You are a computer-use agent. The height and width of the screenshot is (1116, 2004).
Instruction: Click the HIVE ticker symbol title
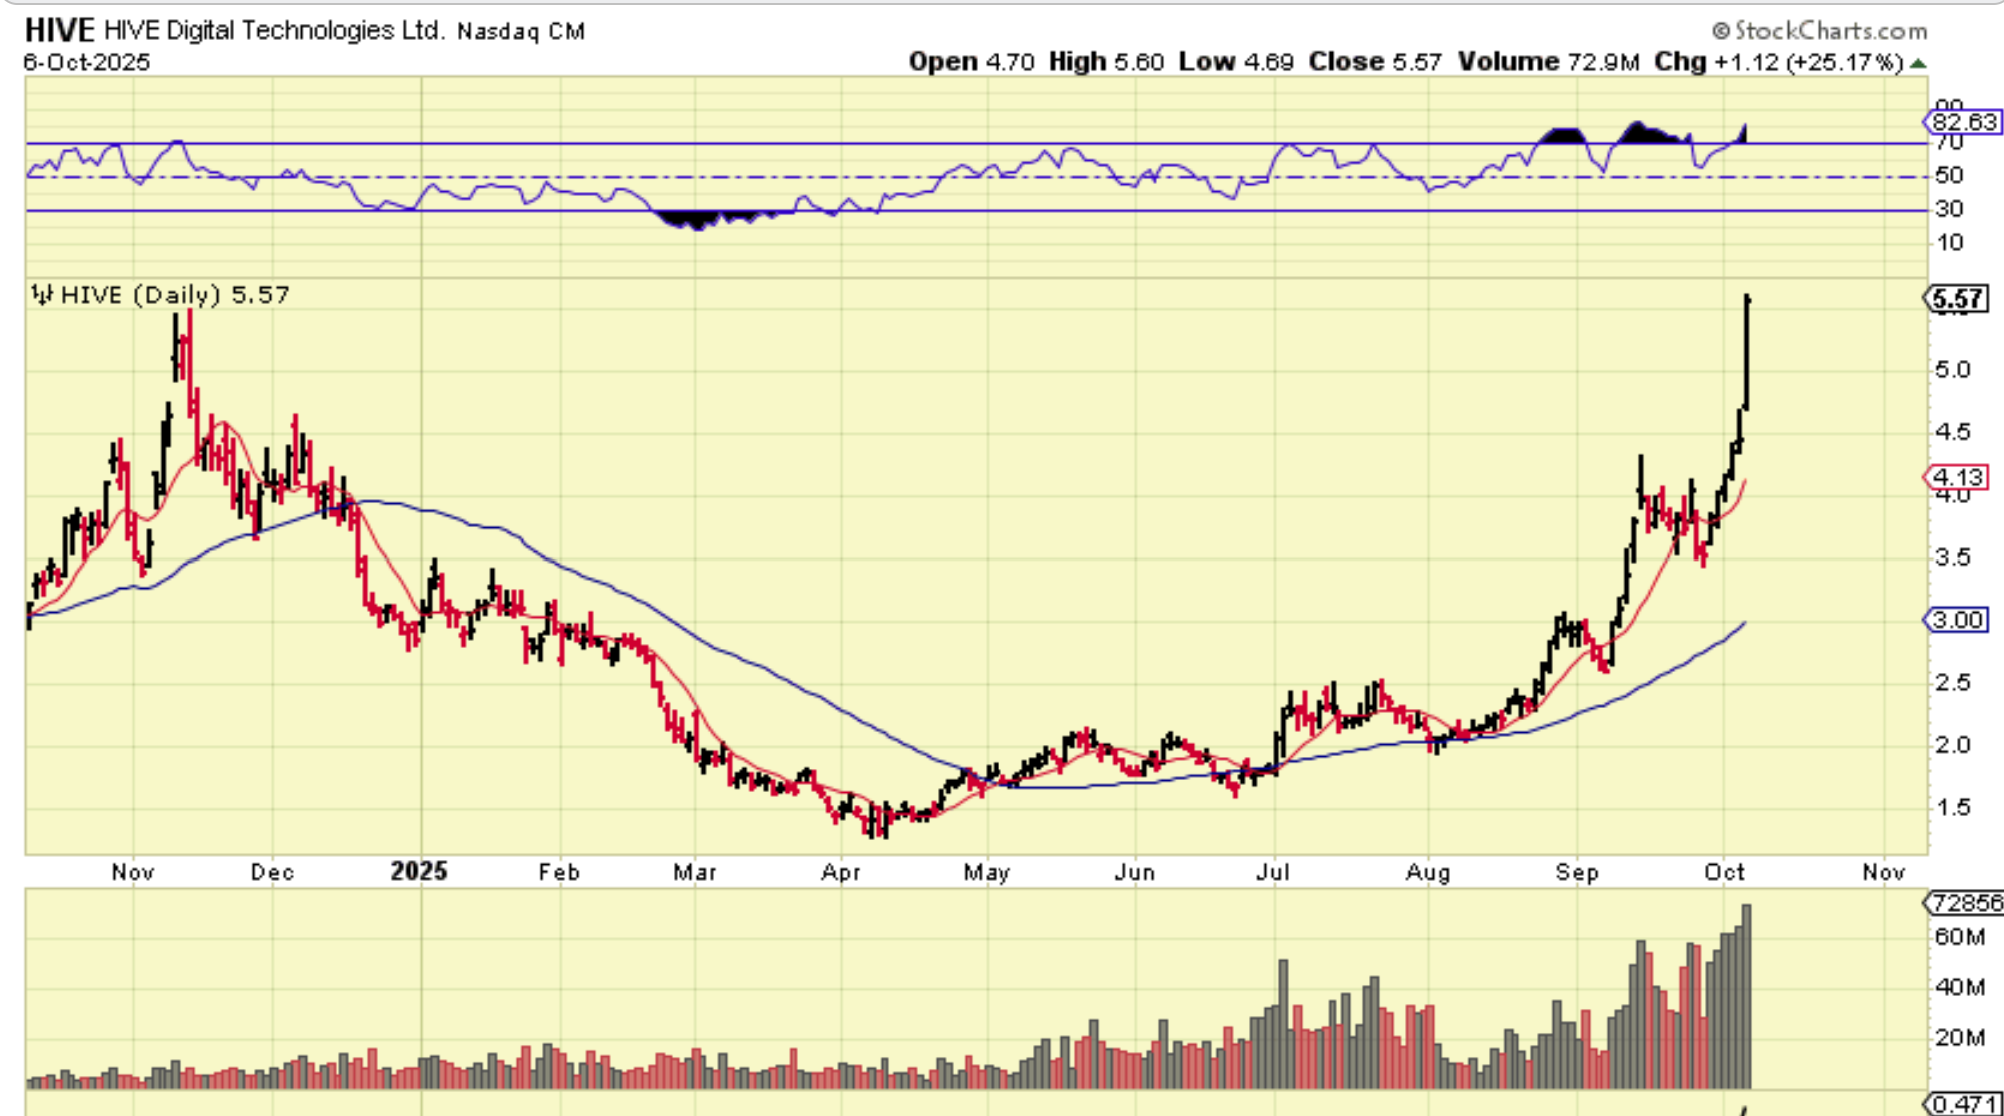point(59,30)
